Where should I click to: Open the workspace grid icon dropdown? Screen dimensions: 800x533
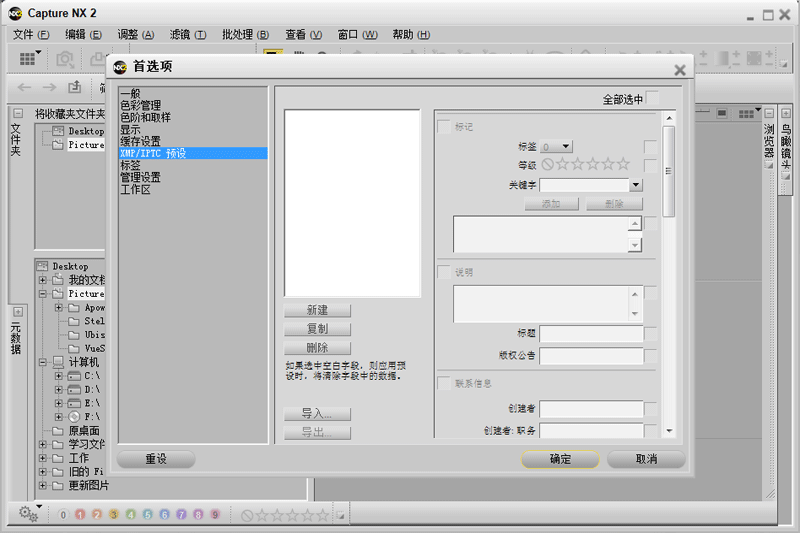click(x=30, y=58)
